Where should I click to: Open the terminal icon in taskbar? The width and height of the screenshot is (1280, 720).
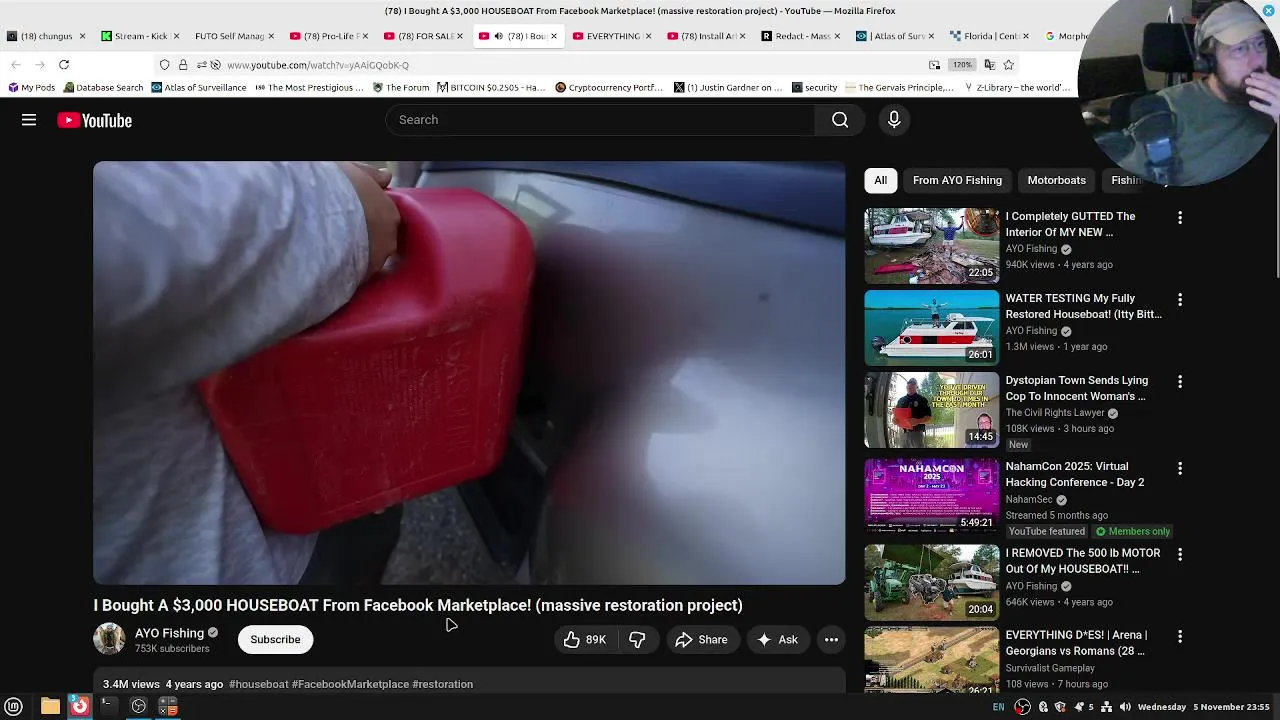pyautogui.click(x=108, y=707)
